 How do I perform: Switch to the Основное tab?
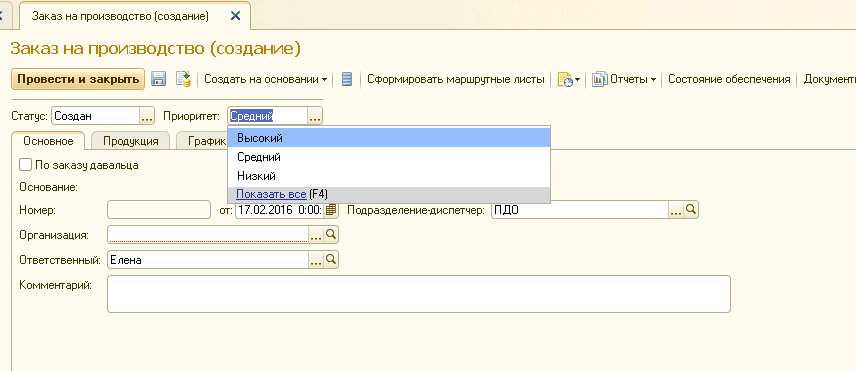48,141
